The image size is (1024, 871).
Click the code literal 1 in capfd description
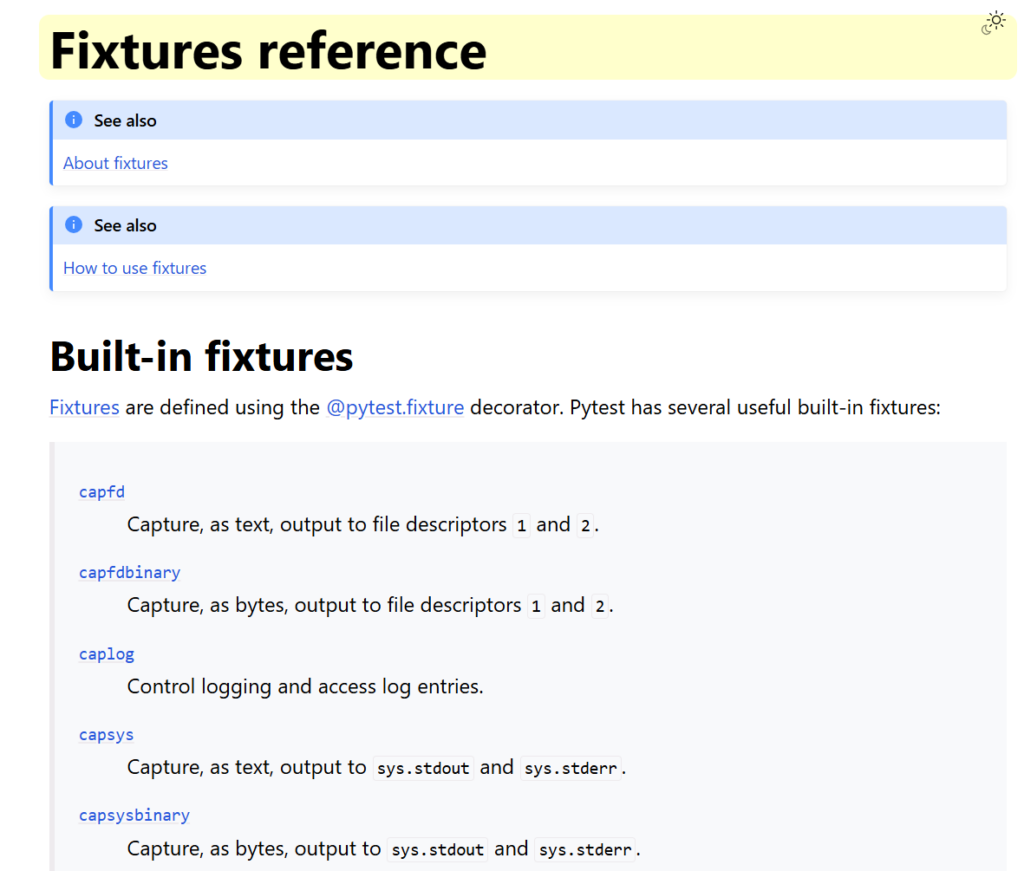(x=521, y=526)
